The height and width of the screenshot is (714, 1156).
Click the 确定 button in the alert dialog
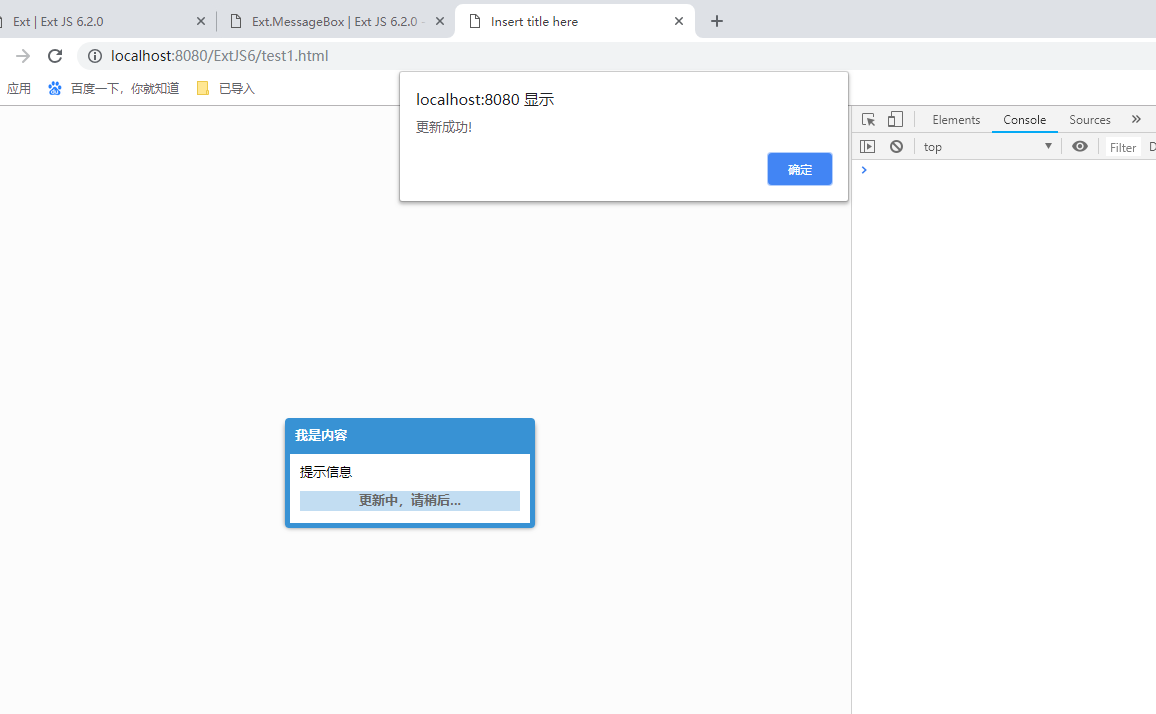click(799, 169)
